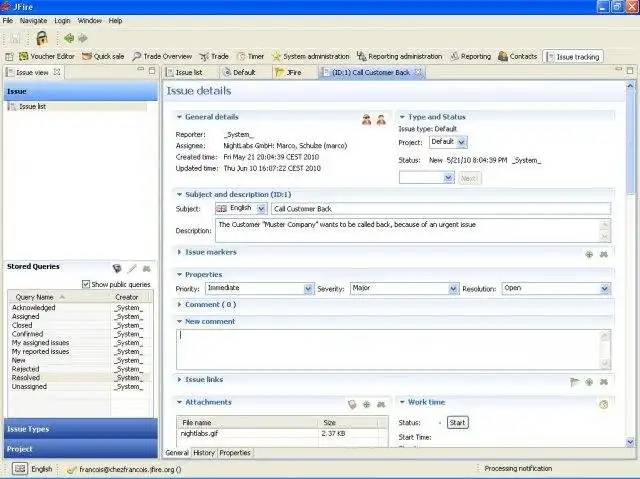This screenshot has height=479, width=640.
Task: Expand the Project panel
Action: (80, 448)
